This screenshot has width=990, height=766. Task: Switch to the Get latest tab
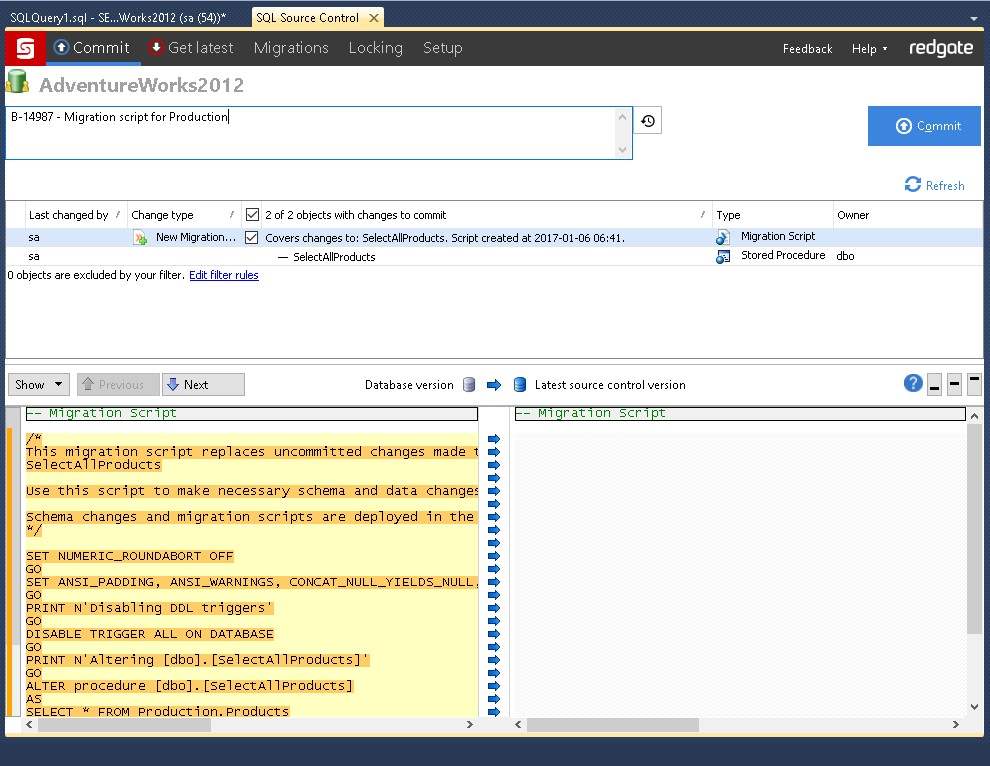190,48
